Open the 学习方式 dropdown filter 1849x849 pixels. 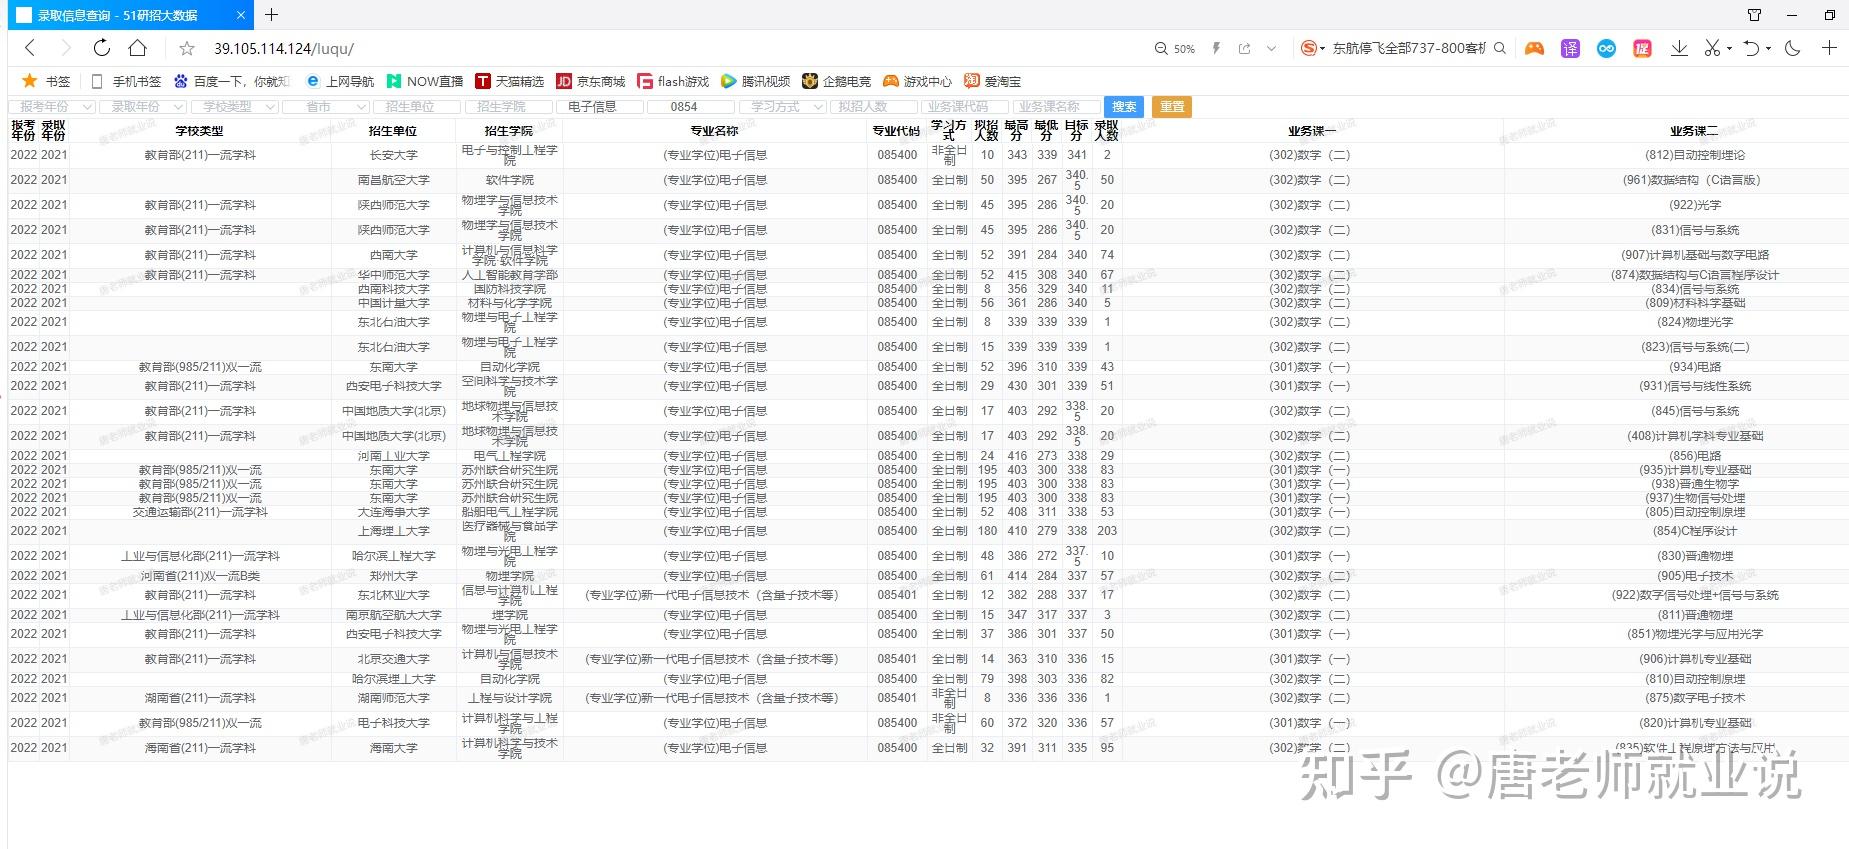(x=783, y=107)
